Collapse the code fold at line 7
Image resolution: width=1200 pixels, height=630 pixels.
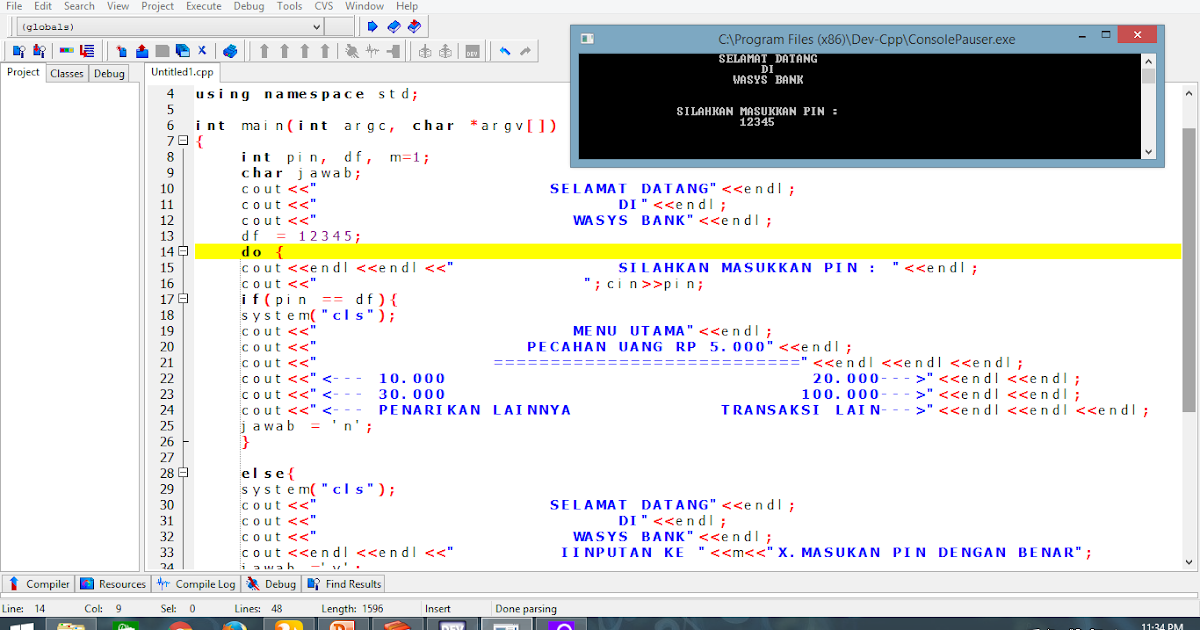[x=182, y=141]
